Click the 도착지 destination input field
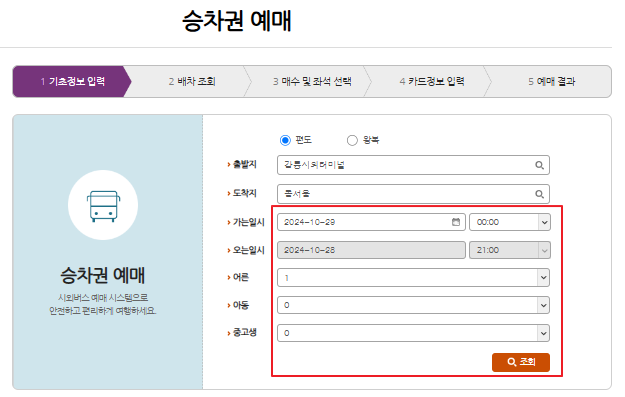 point(413,194)
